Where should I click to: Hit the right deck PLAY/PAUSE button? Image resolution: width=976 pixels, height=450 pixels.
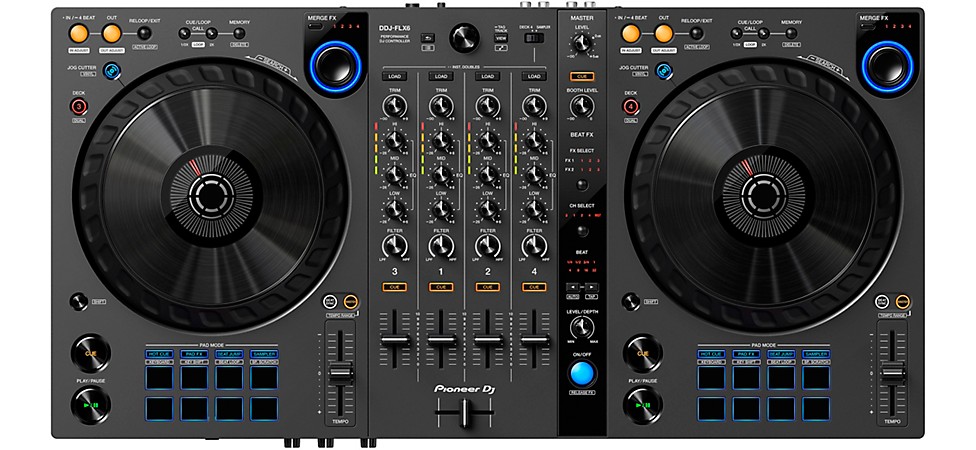[x=642, y=405]
